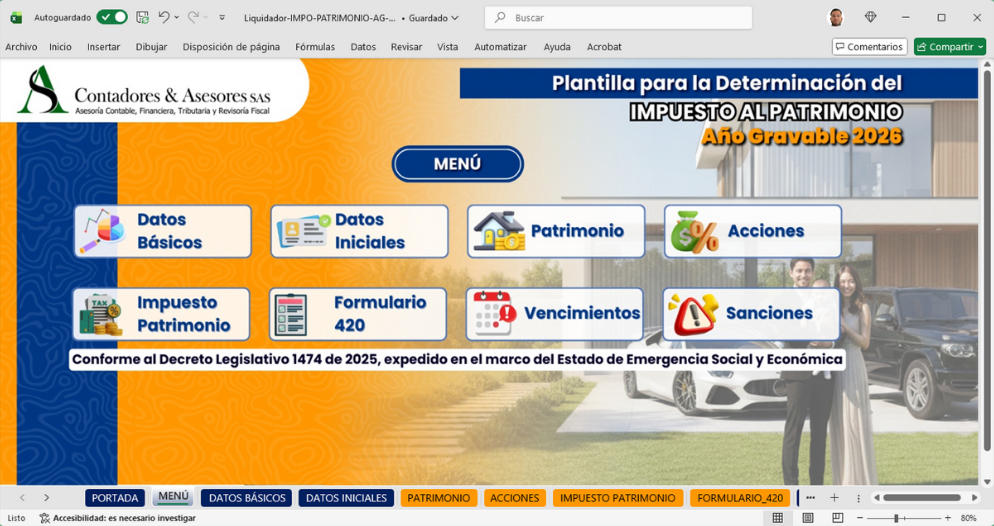Click the pie chart Datos Básicos icon

pyautogui.click(x=101, y=231)
